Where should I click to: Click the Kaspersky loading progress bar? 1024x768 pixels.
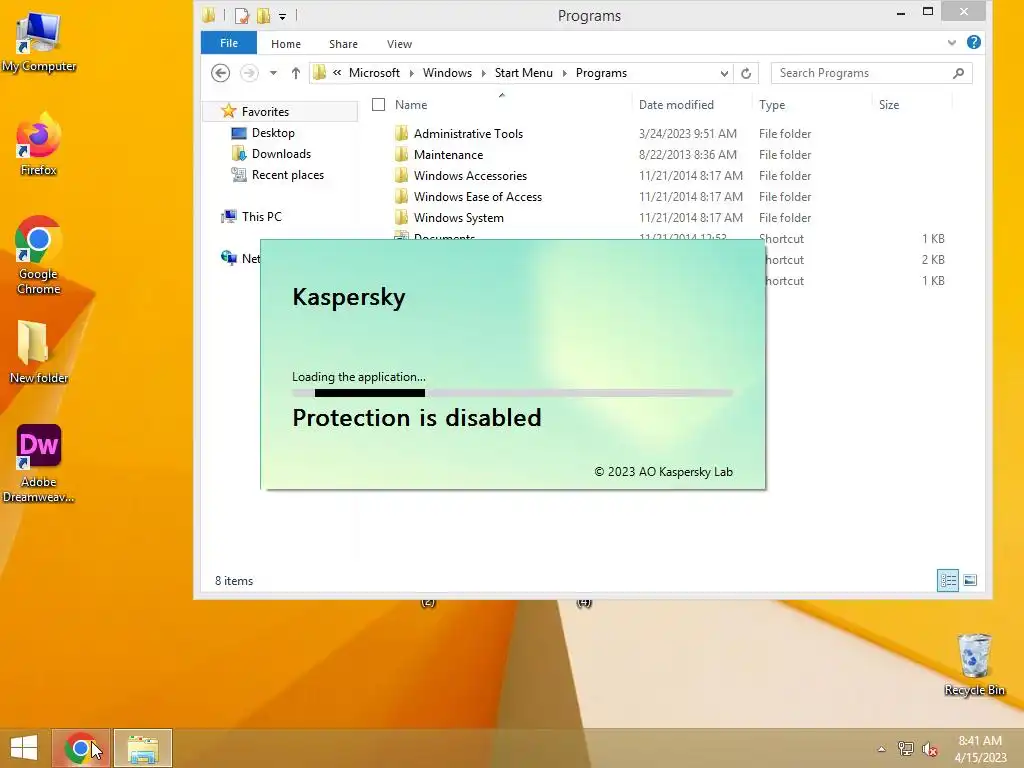point(513,393)
